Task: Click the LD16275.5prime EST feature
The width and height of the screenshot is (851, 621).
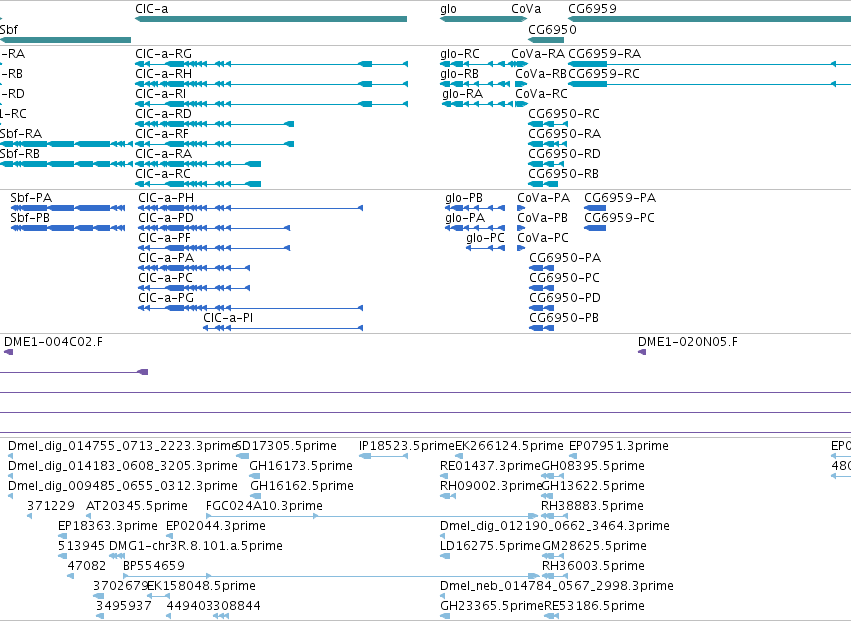Action: [445, 556]
